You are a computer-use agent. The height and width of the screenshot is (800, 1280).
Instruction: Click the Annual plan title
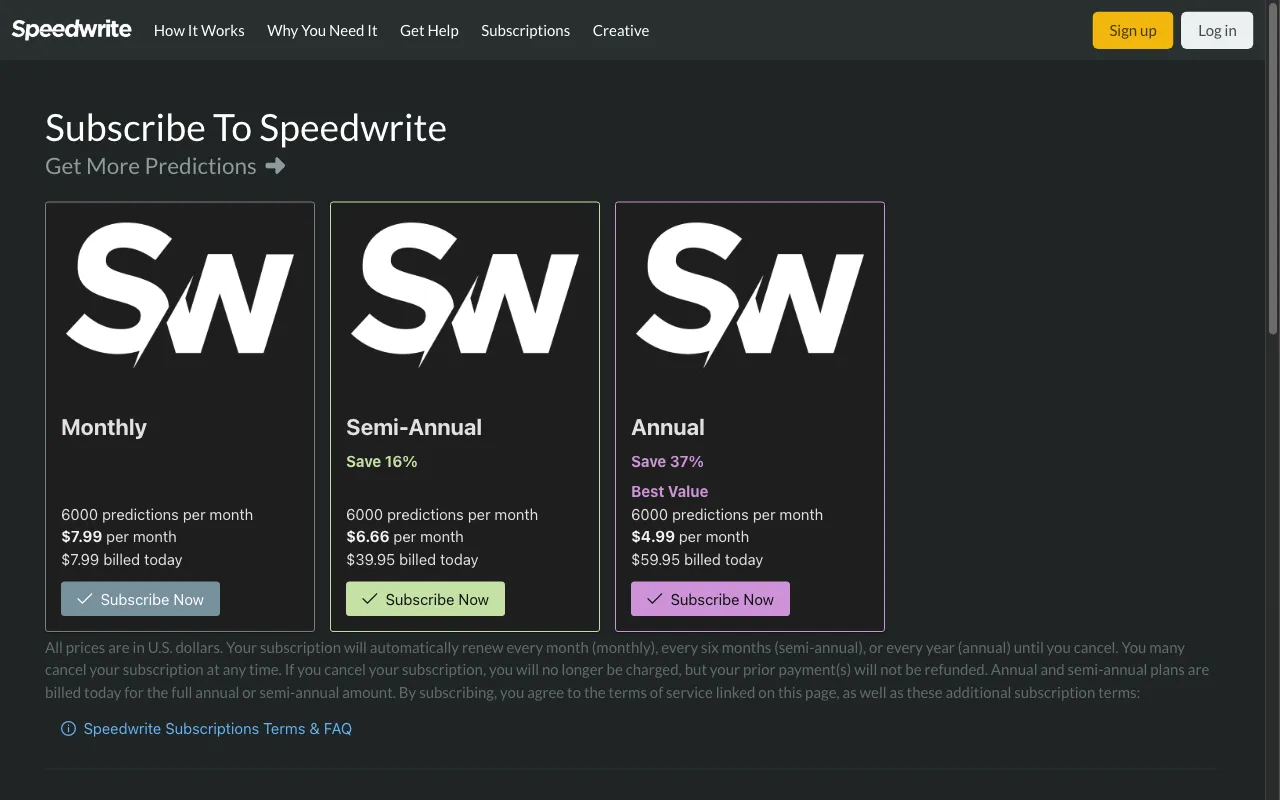click(x=668, y=427)
